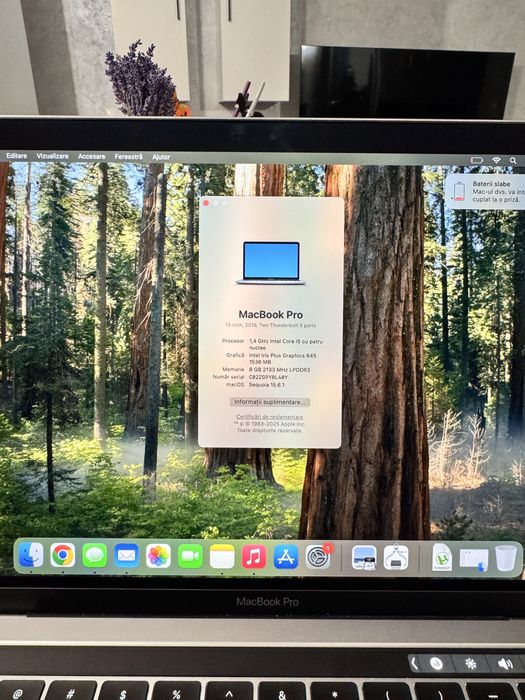Open the App Store from dock

(x=286, y=557)
